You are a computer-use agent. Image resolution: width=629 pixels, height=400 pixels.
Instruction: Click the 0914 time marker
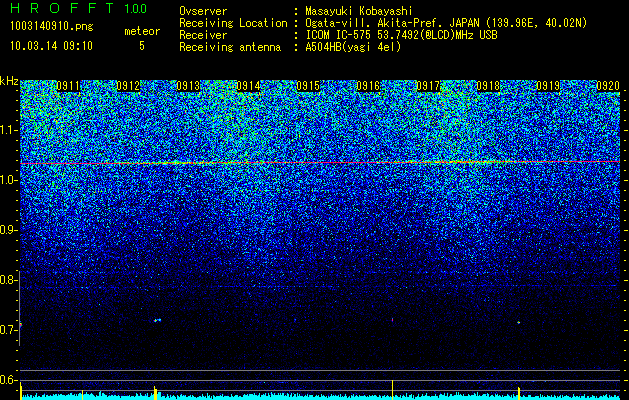point(248,86)
